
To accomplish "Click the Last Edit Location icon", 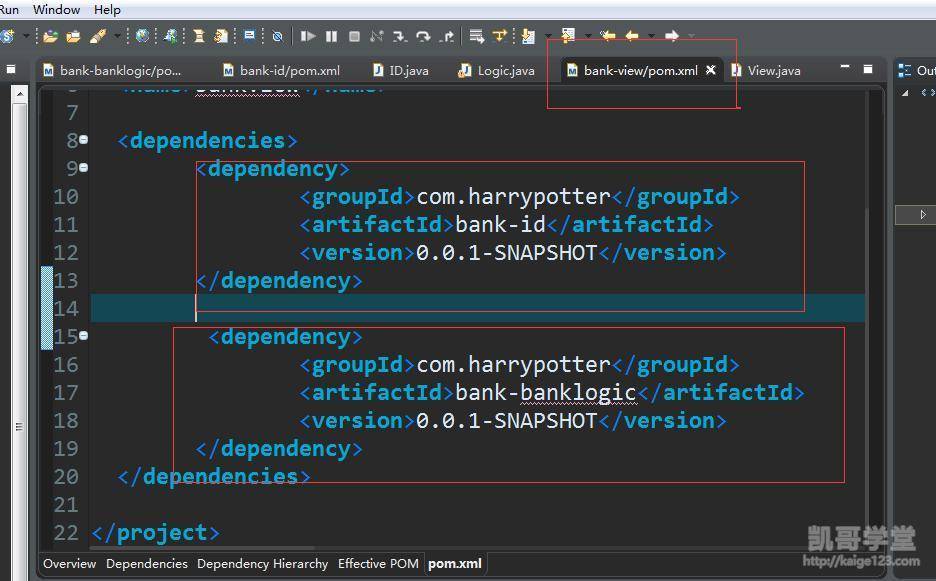I will click(x=608, y=36).
